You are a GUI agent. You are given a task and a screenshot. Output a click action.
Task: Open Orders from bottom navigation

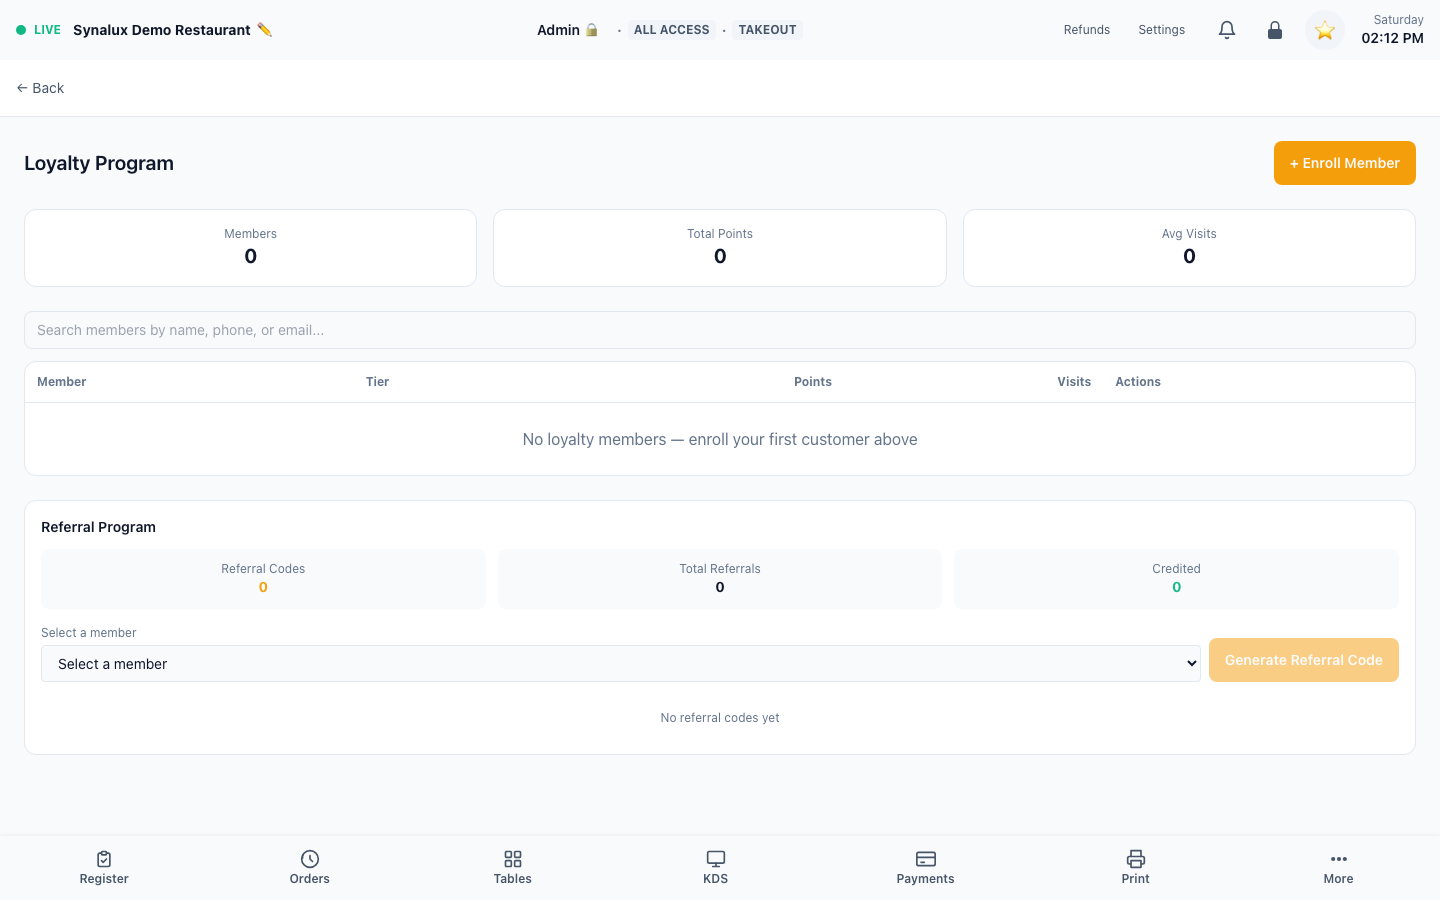click(310, 868)
